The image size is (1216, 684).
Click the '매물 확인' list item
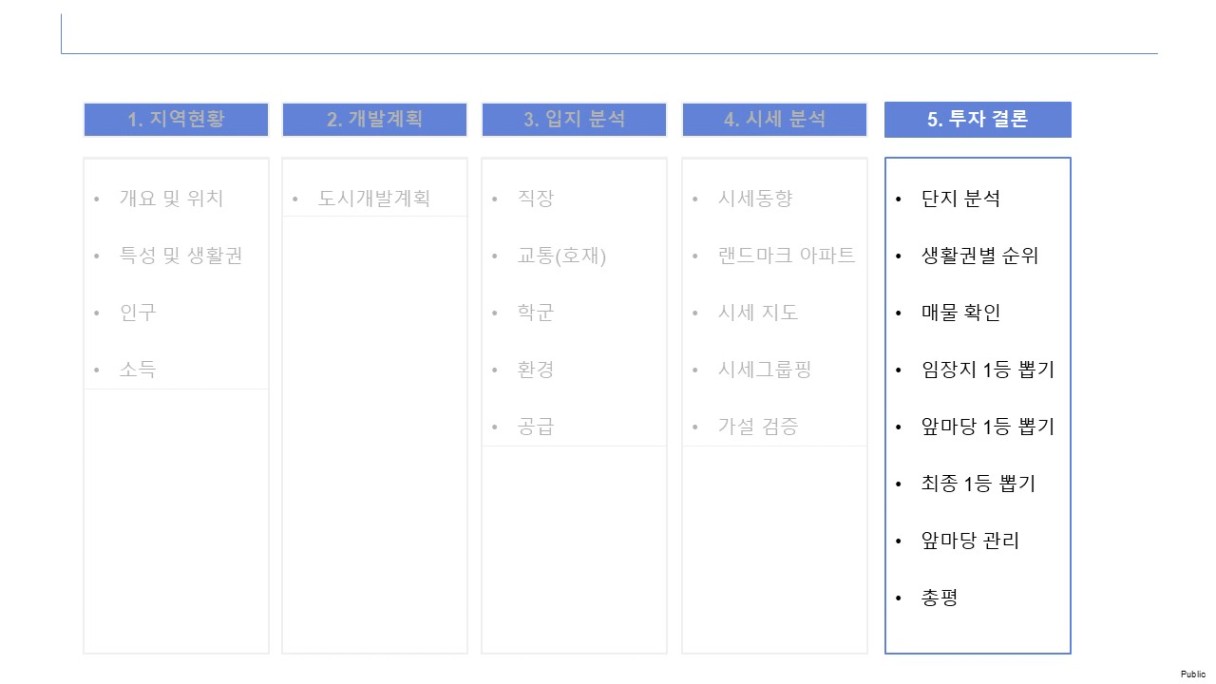960,312
